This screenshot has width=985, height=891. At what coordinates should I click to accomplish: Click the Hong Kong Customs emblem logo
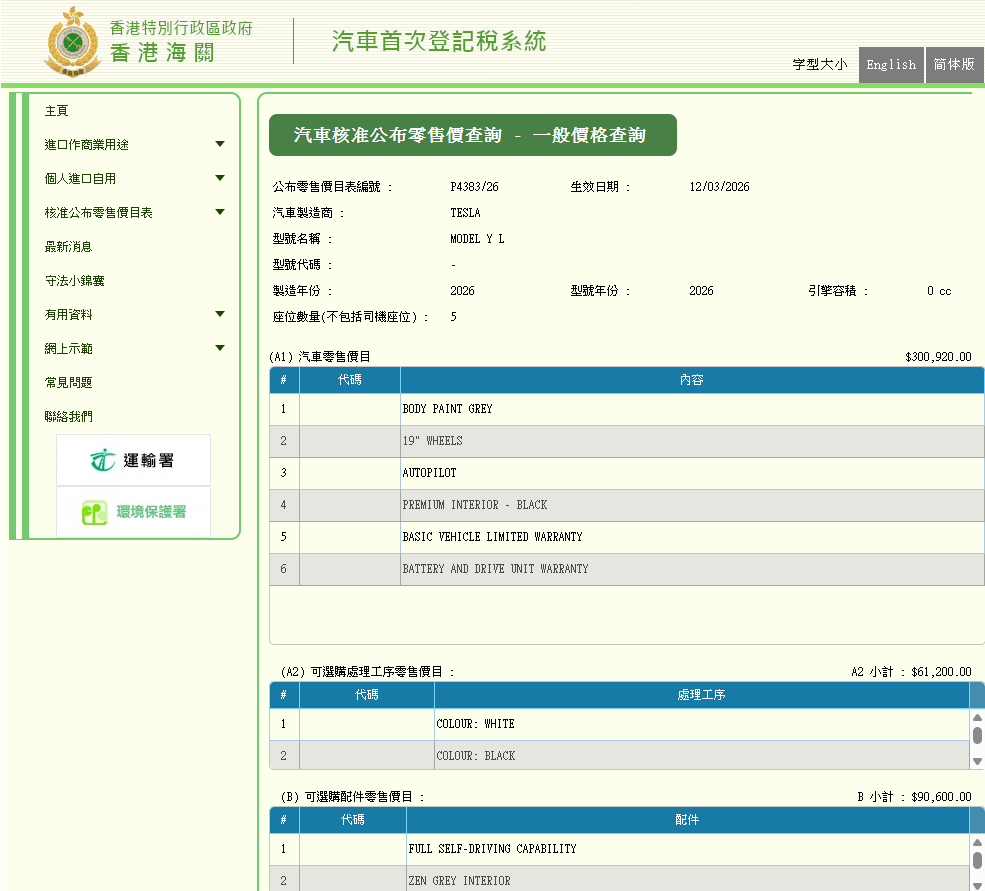point(72,42)
